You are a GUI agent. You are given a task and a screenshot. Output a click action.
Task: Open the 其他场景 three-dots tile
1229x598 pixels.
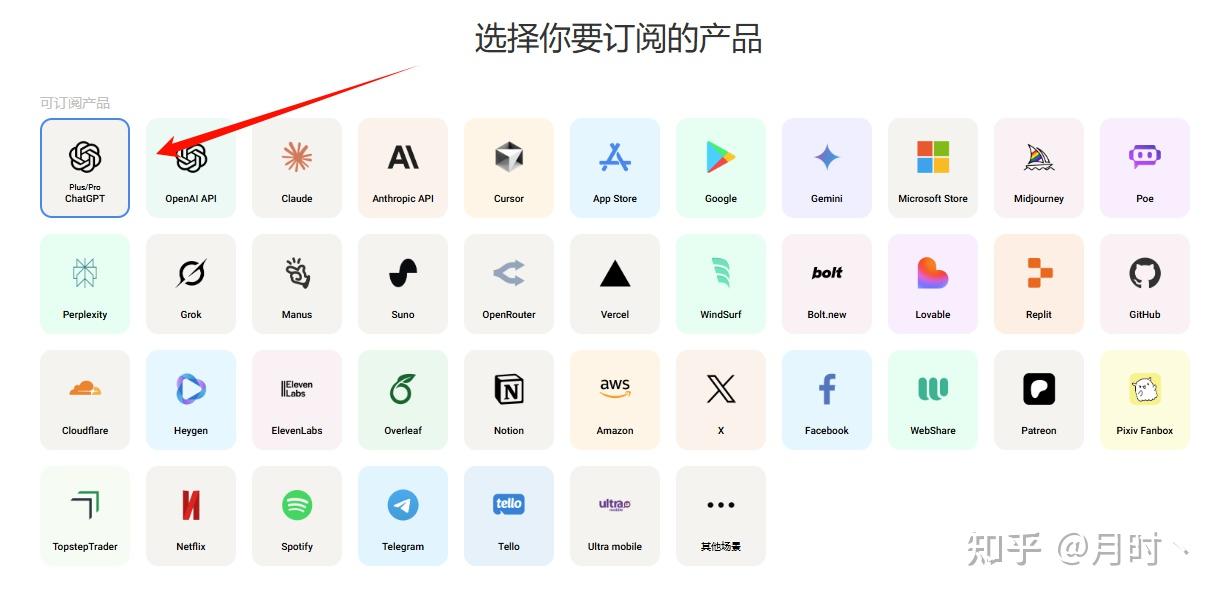point(721,515)
